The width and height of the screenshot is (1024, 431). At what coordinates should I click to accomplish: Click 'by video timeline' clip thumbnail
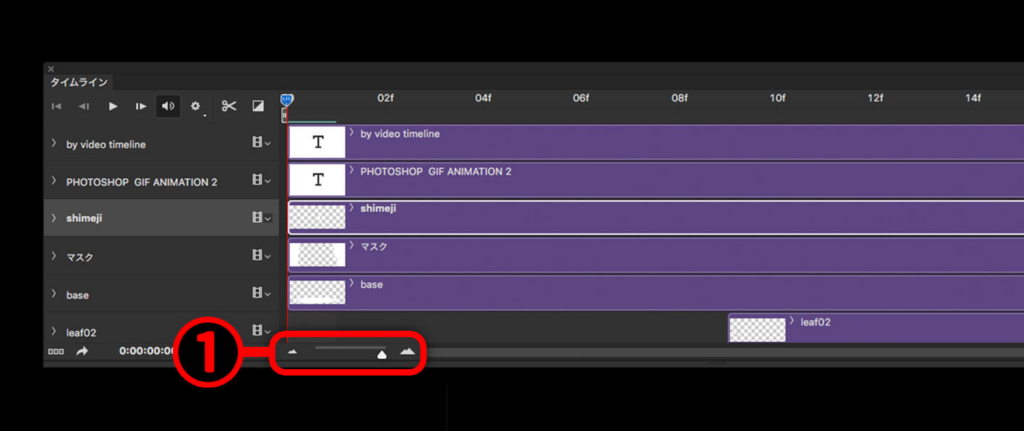coord(317,142)
